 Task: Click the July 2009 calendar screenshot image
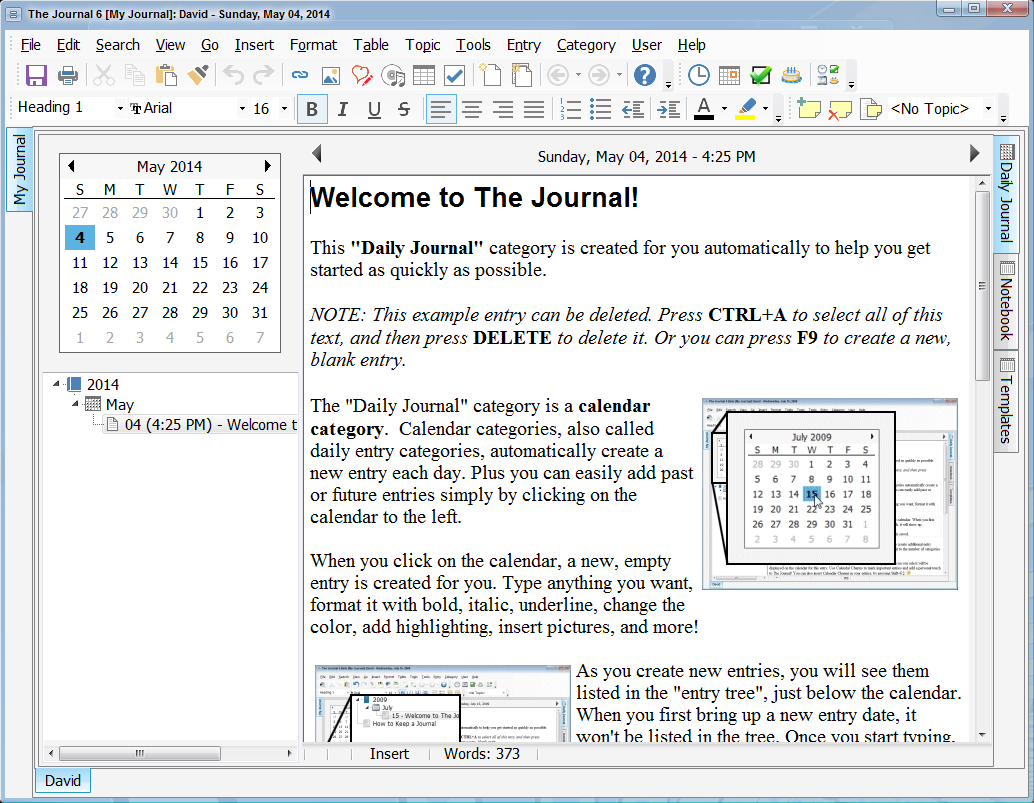pyautogui.click(x=830, y=493)
